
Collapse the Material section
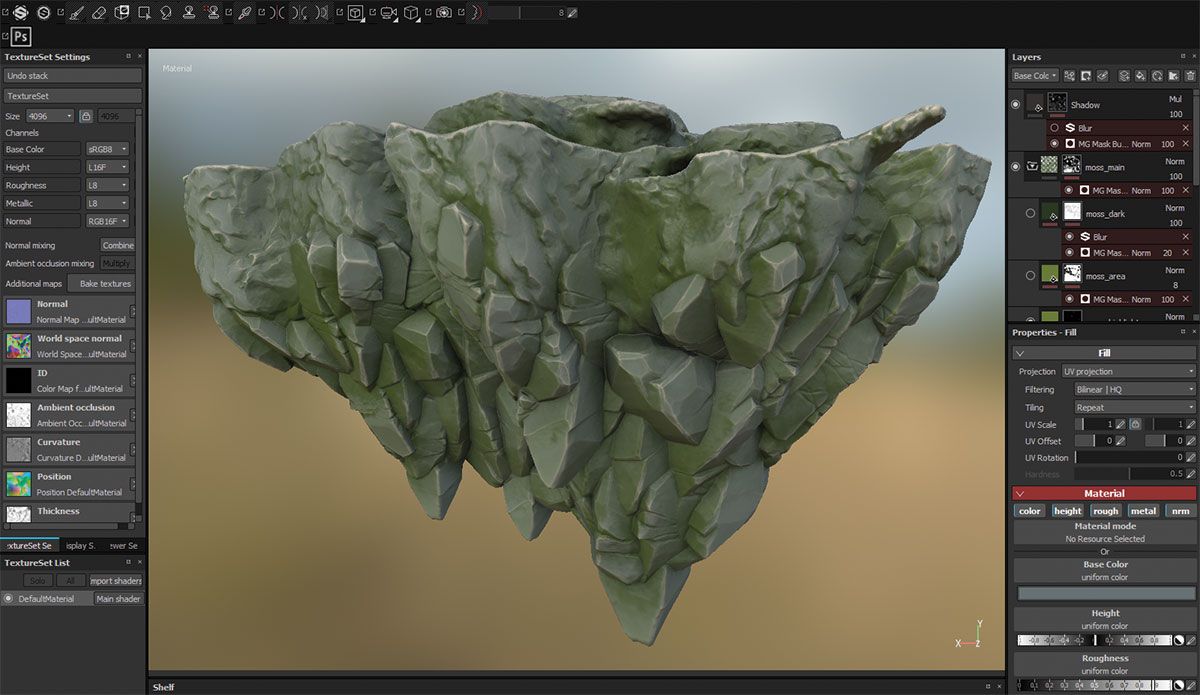[1019, 493]
